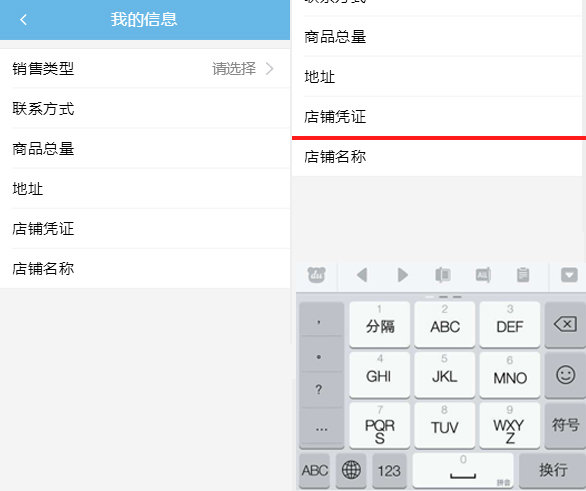Select 联系方式 row in left screen
Screen dimensions: 586x491
point(145,109)
